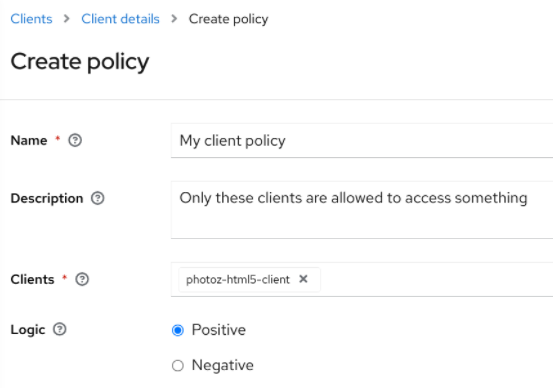The width and height of the screenshot is (553, 388).
Task: Select the Positive logic radio button
Action: 178,331
